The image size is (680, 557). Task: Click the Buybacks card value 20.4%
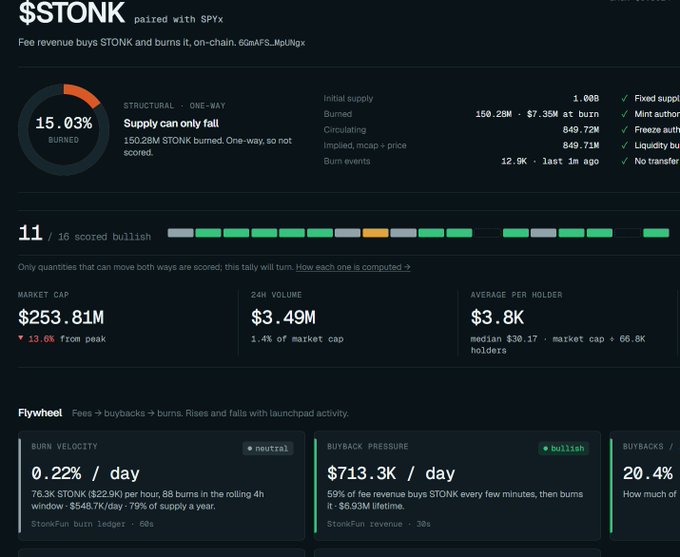pos(648,473)
